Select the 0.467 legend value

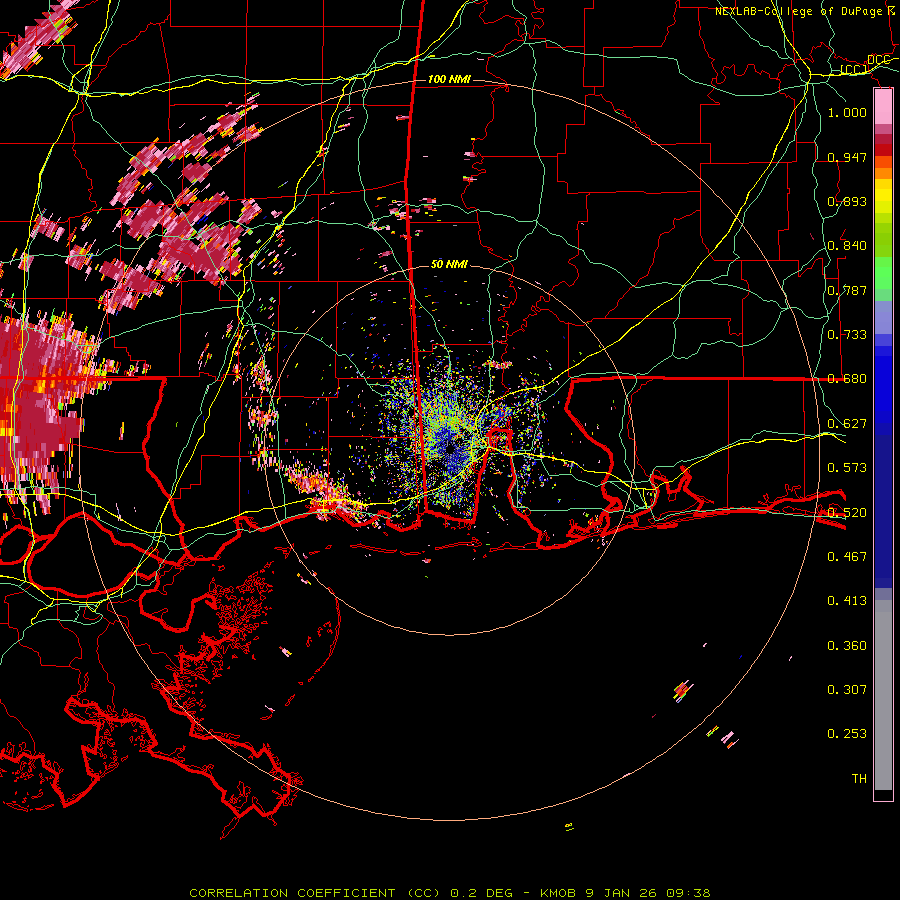coord(847,556)
